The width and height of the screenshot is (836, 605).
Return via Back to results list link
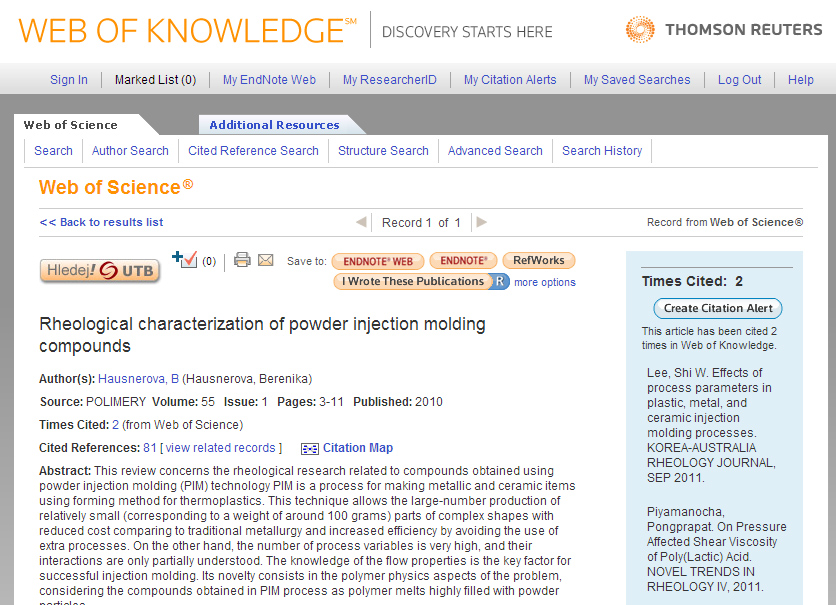pyautogui.click(x=101, y=222)
